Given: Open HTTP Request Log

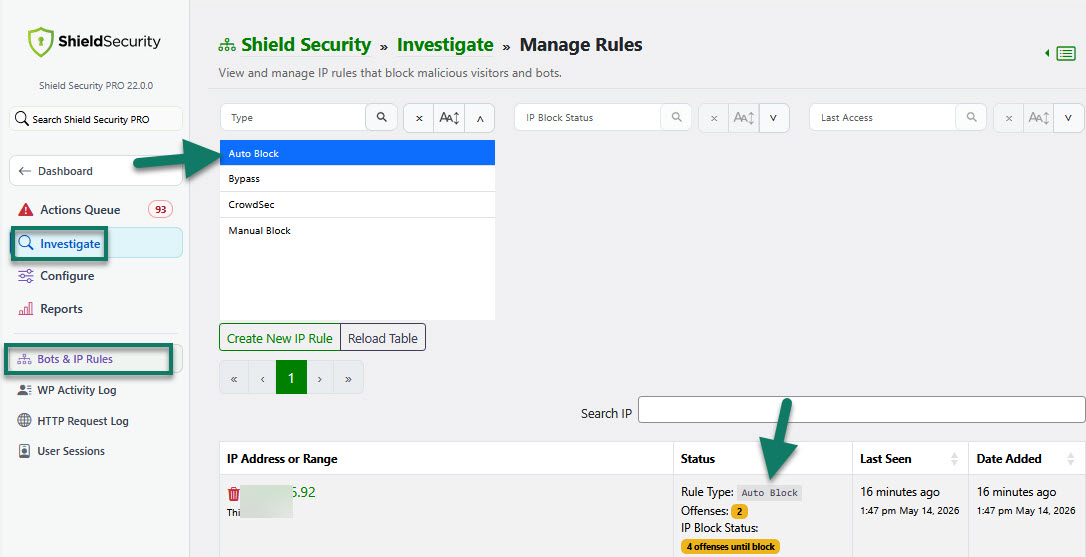Looking at the screenshot, I should click(x=82, y=421).
